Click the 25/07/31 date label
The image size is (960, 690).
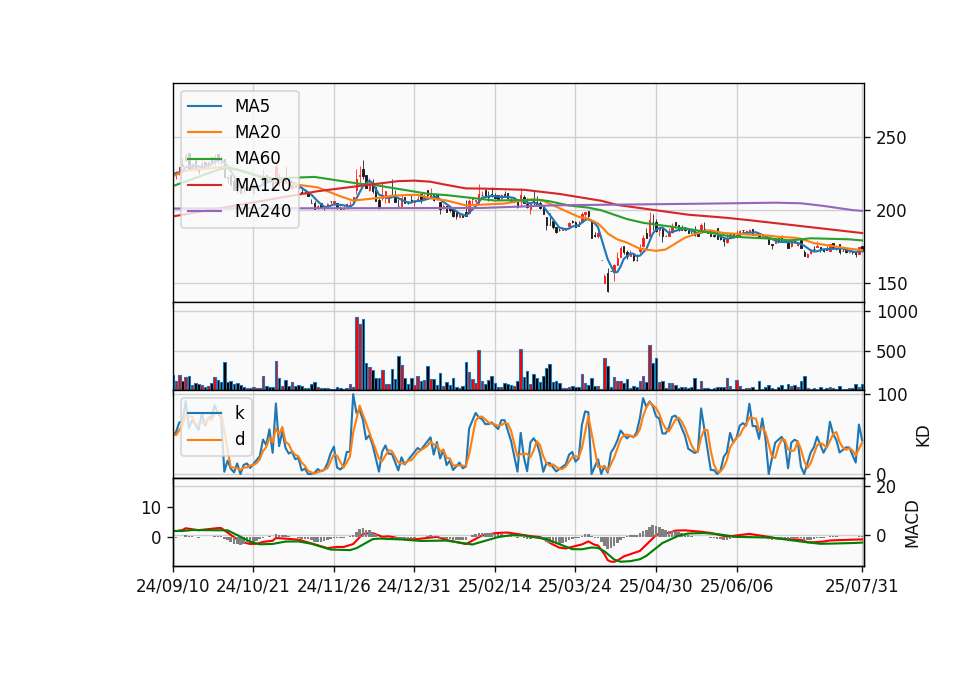click(x=861, y=586)
